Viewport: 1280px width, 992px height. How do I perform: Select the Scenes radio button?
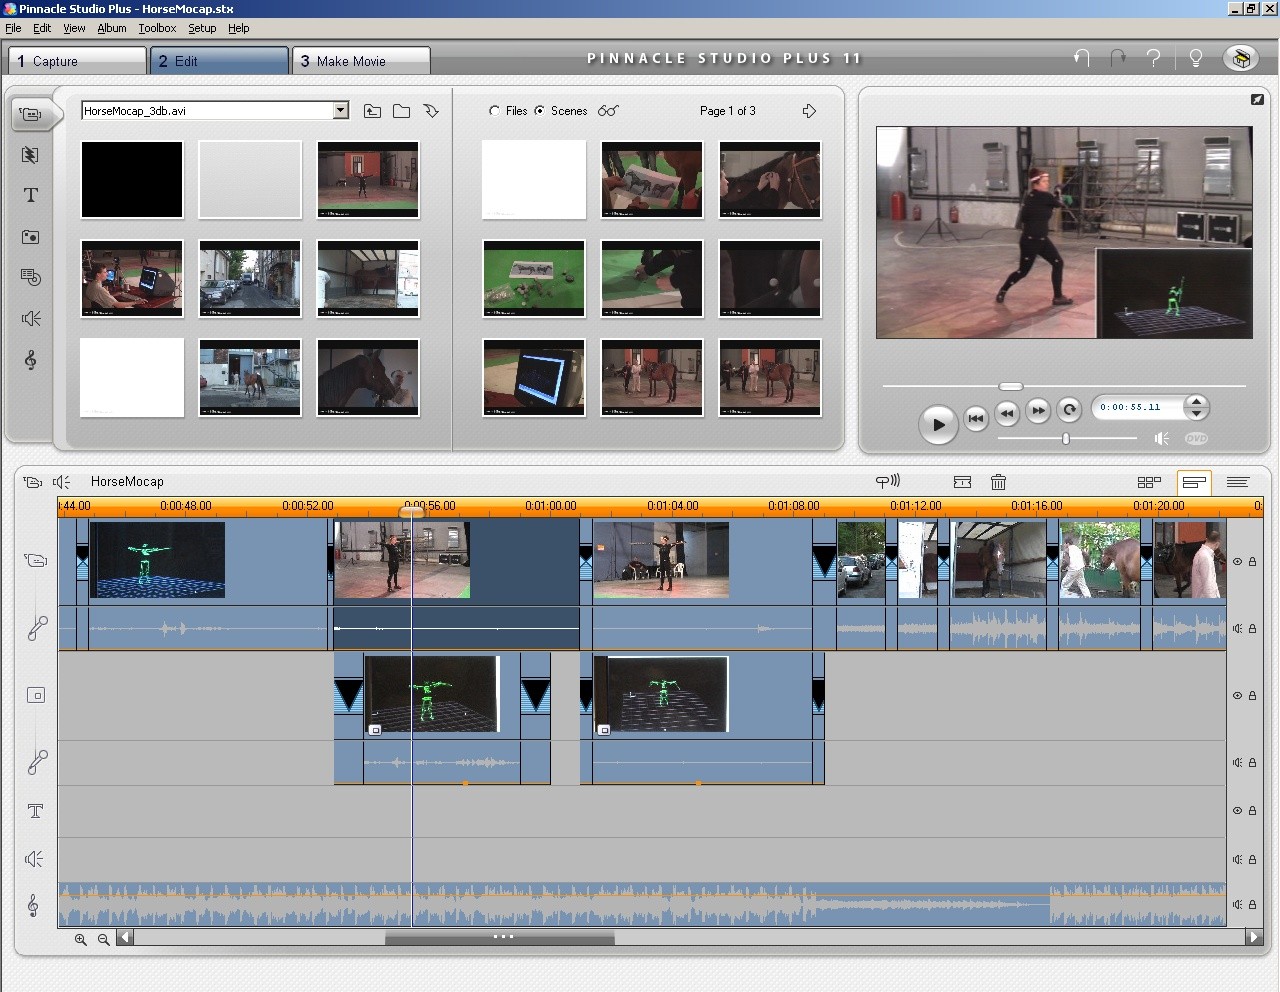coord(540,111)
